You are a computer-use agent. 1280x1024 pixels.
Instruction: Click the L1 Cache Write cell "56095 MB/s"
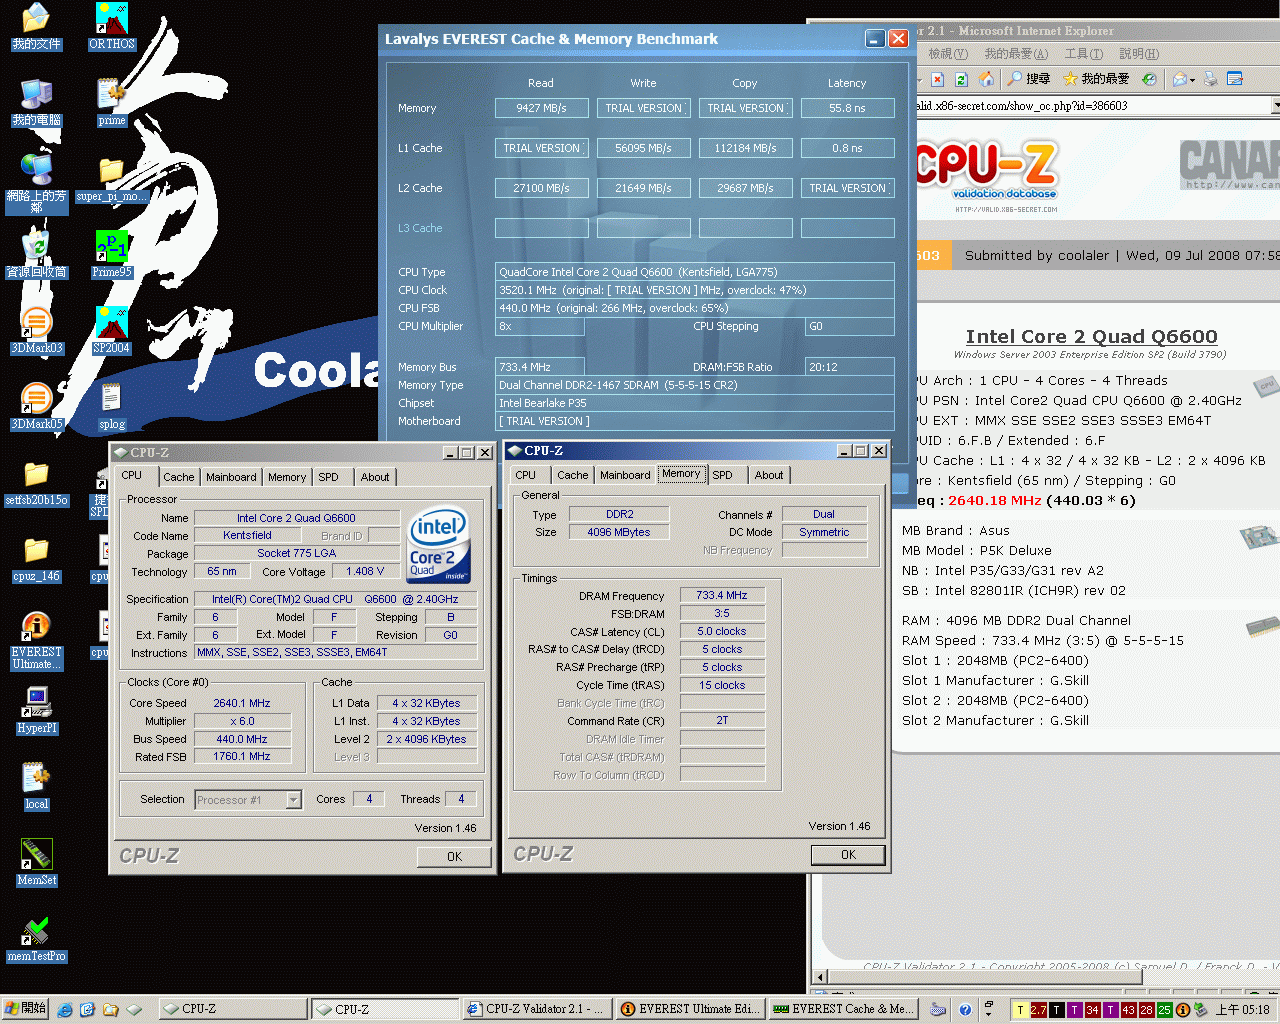point(643,148)
